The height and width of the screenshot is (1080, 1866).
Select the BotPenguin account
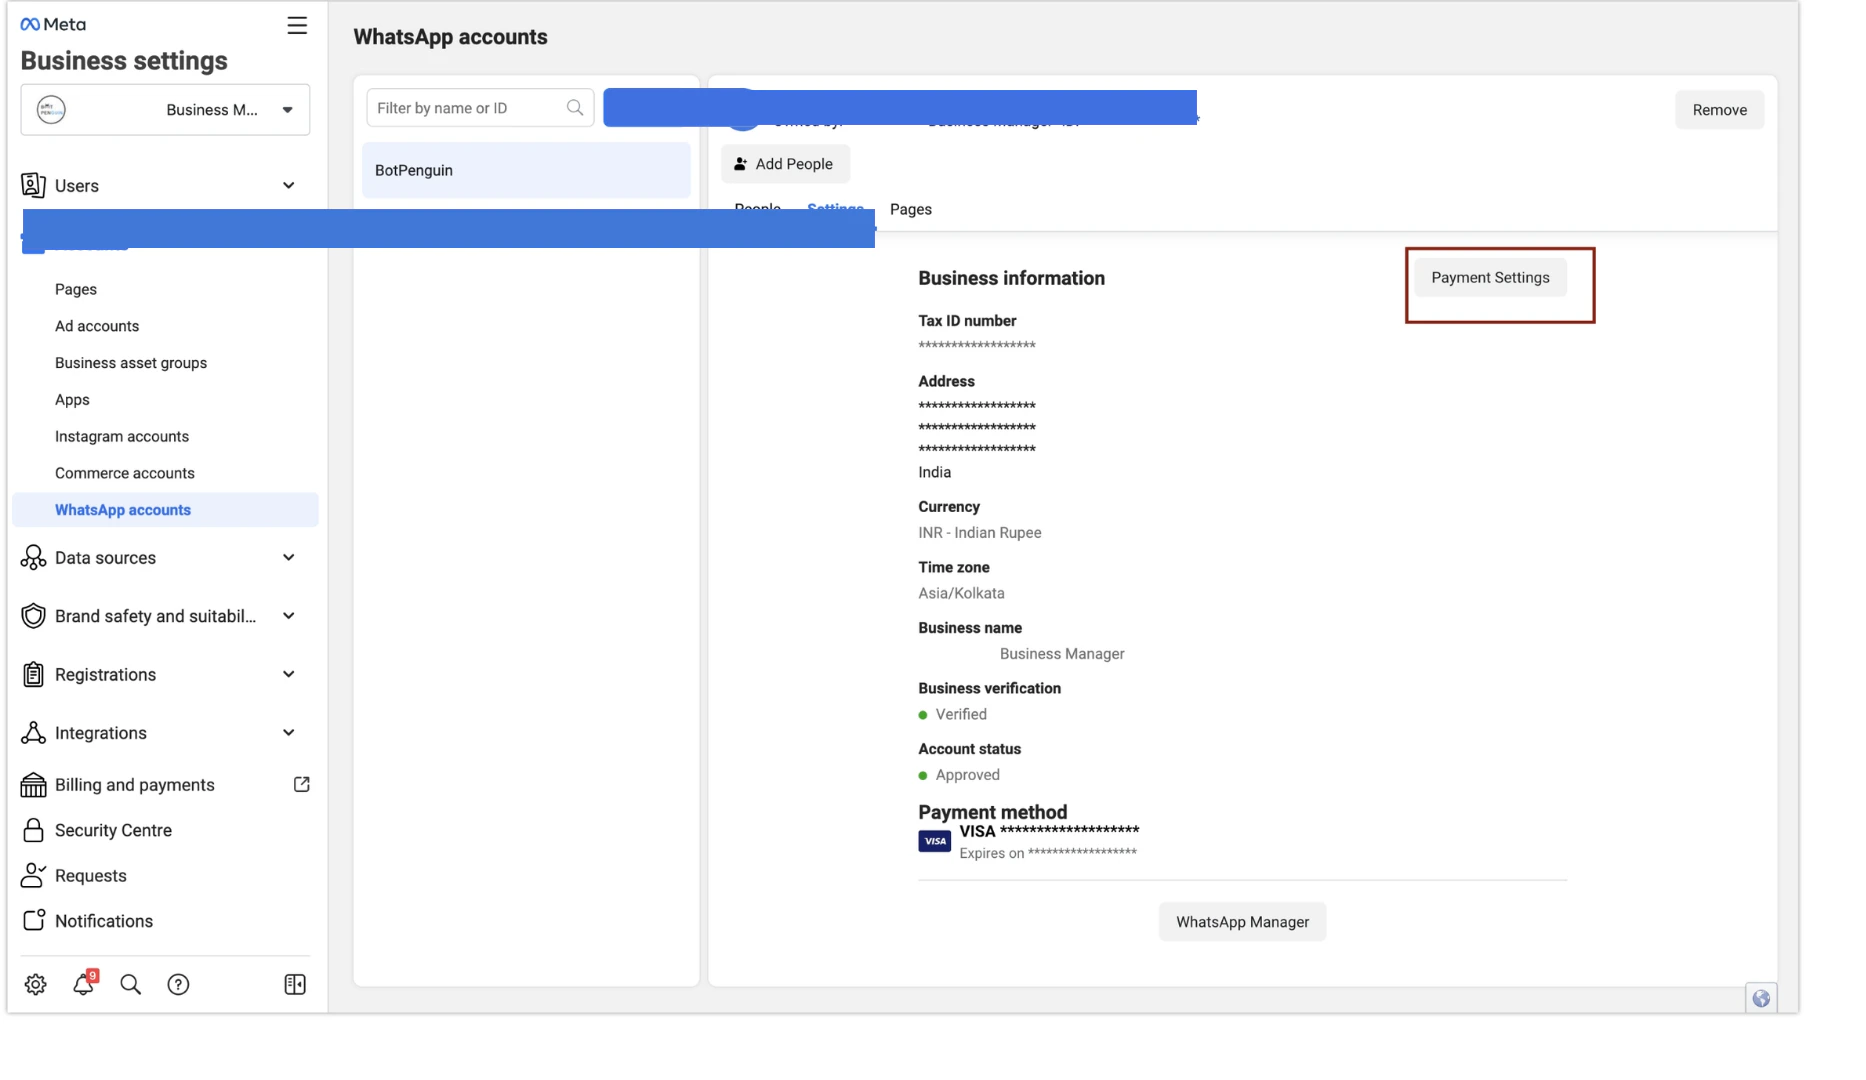(526, 170)
